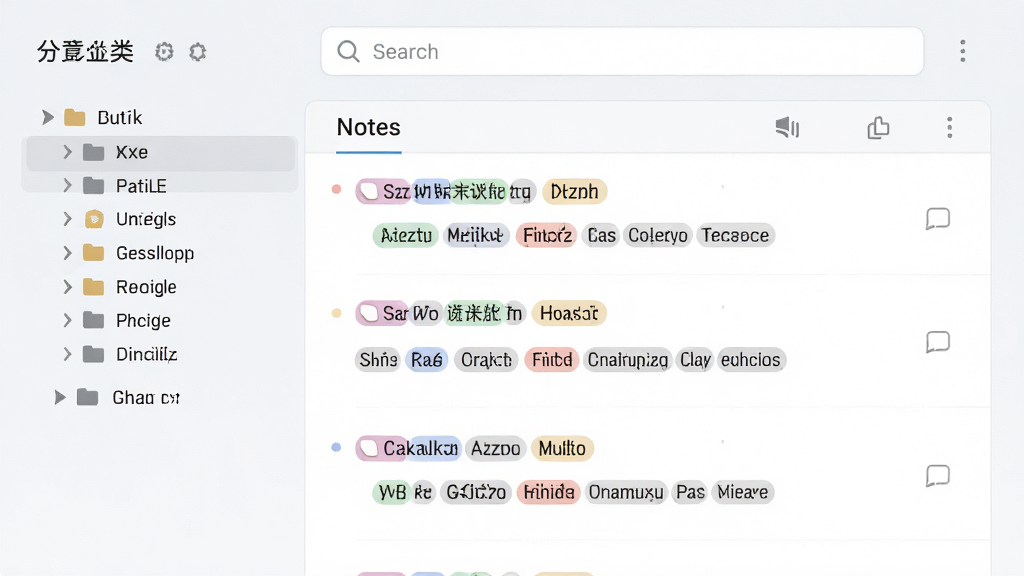Expand the Gessllopp folder chevron
This screenshot has height=576, width=1024.
67,253
